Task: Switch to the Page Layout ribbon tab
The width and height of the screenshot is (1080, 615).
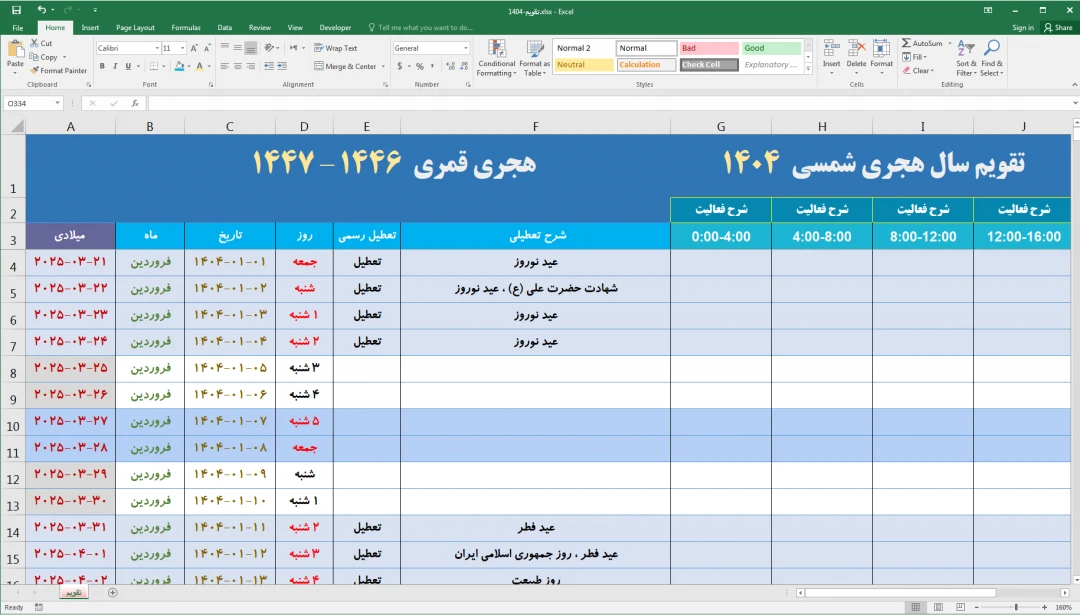Action: (135, 28)
